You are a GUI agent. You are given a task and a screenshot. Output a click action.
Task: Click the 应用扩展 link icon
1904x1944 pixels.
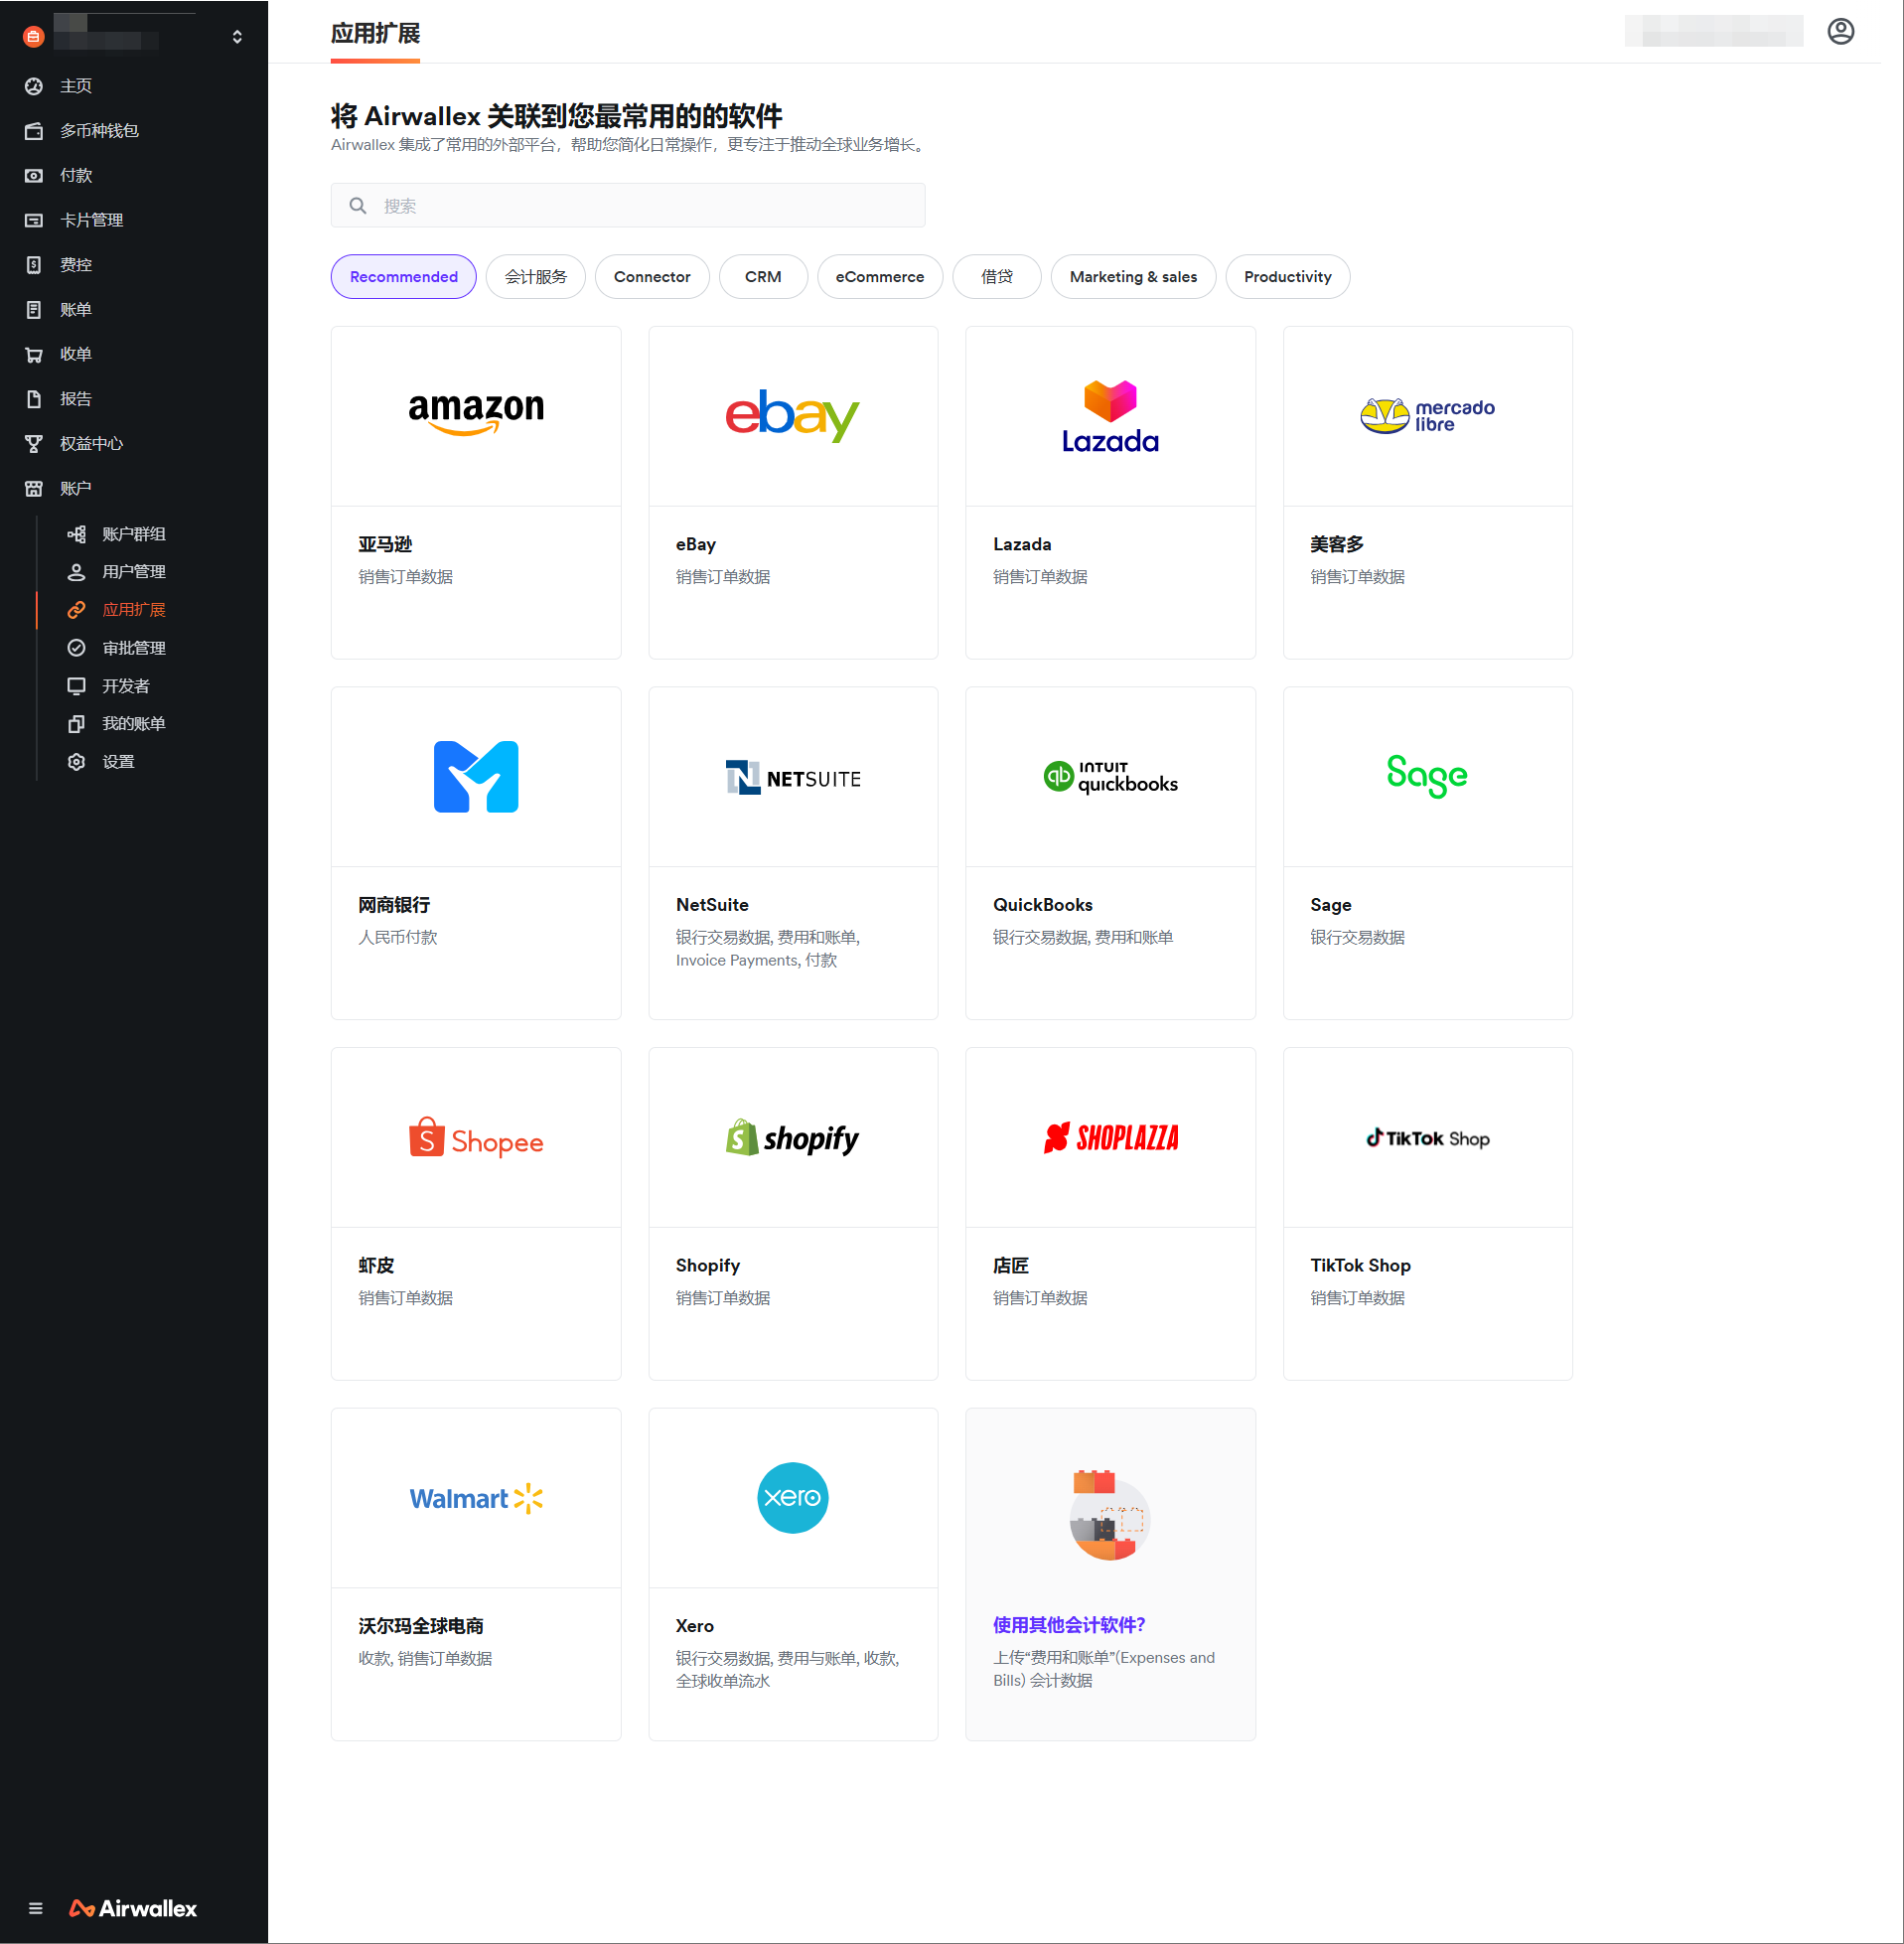tap(76, 610)
